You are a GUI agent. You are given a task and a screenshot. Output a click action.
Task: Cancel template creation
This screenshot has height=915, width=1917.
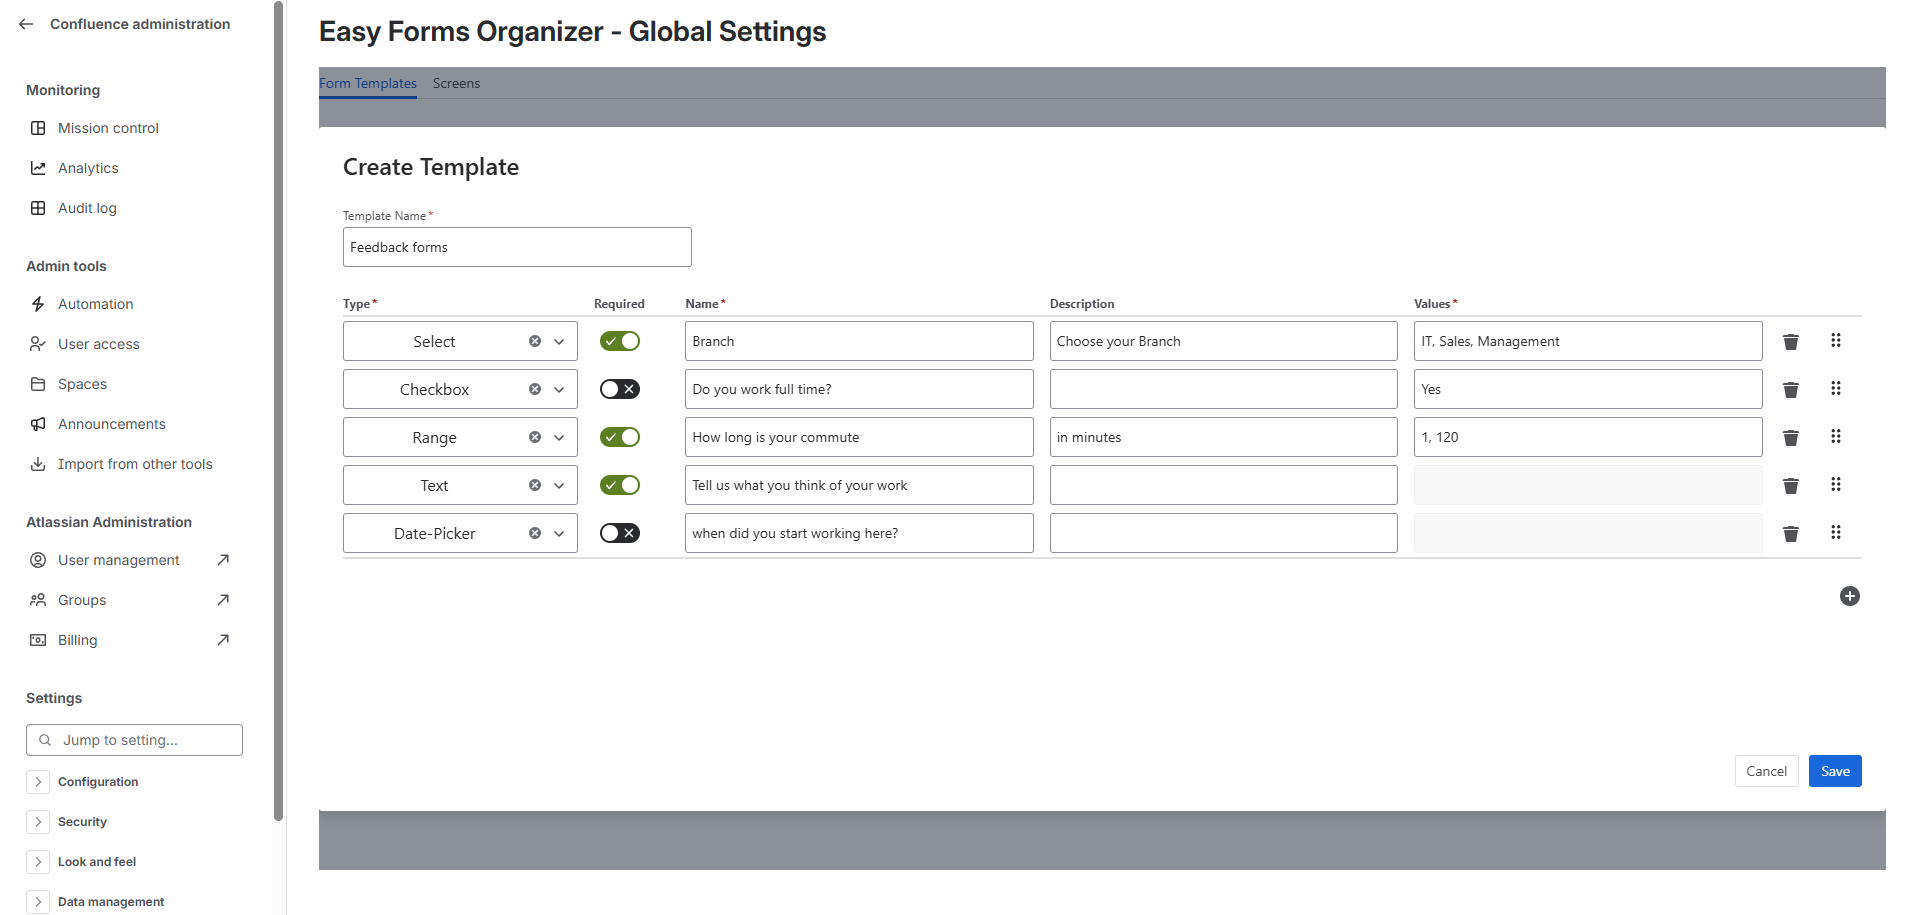point(1765,771)
